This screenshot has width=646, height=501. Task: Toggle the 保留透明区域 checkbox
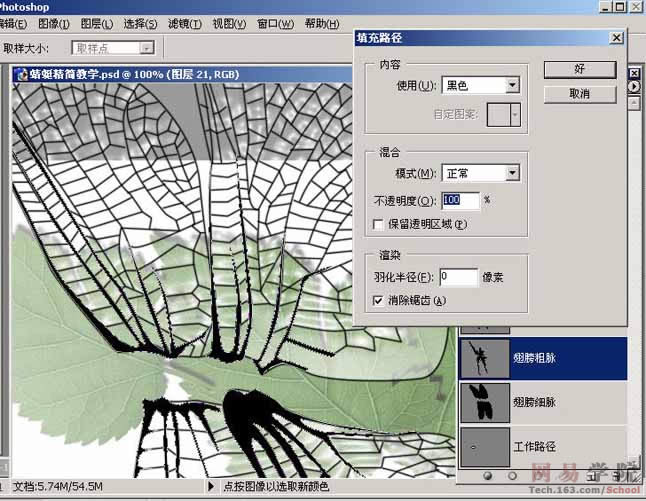pyautogui.click(x=378, y=225)
